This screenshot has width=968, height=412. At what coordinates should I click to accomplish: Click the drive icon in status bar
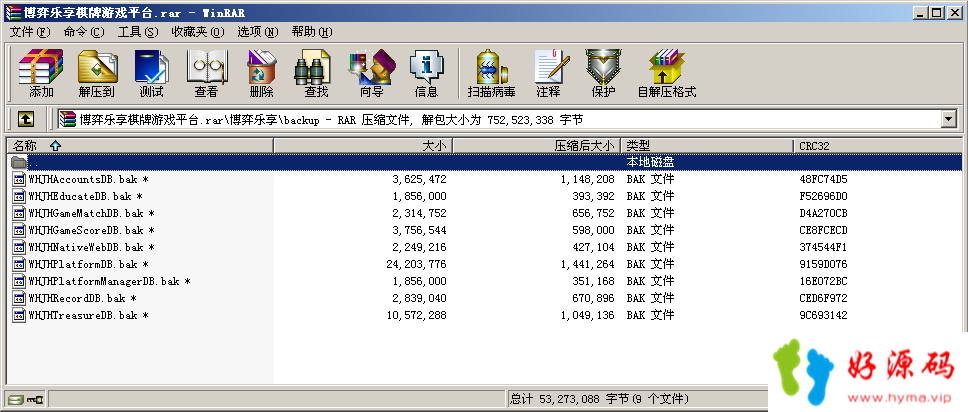pyautogui.click(x=15, y=399)
